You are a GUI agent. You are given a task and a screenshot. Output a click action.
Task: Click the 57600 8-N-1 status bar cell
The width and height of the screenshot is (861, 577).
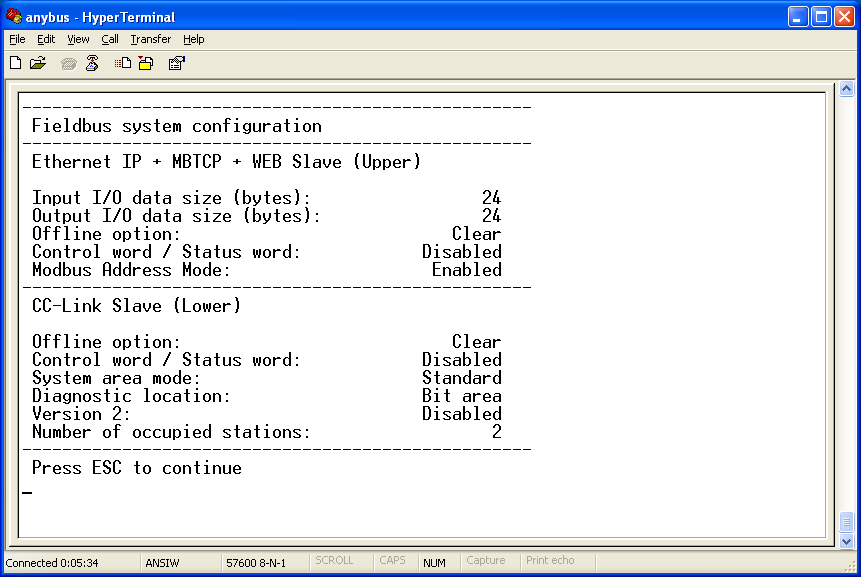256,563
